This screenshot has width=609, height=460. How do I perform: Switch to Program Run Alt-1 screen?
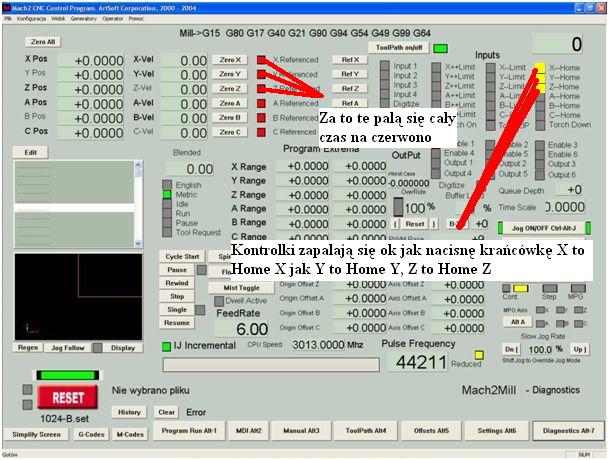(189, 431)
